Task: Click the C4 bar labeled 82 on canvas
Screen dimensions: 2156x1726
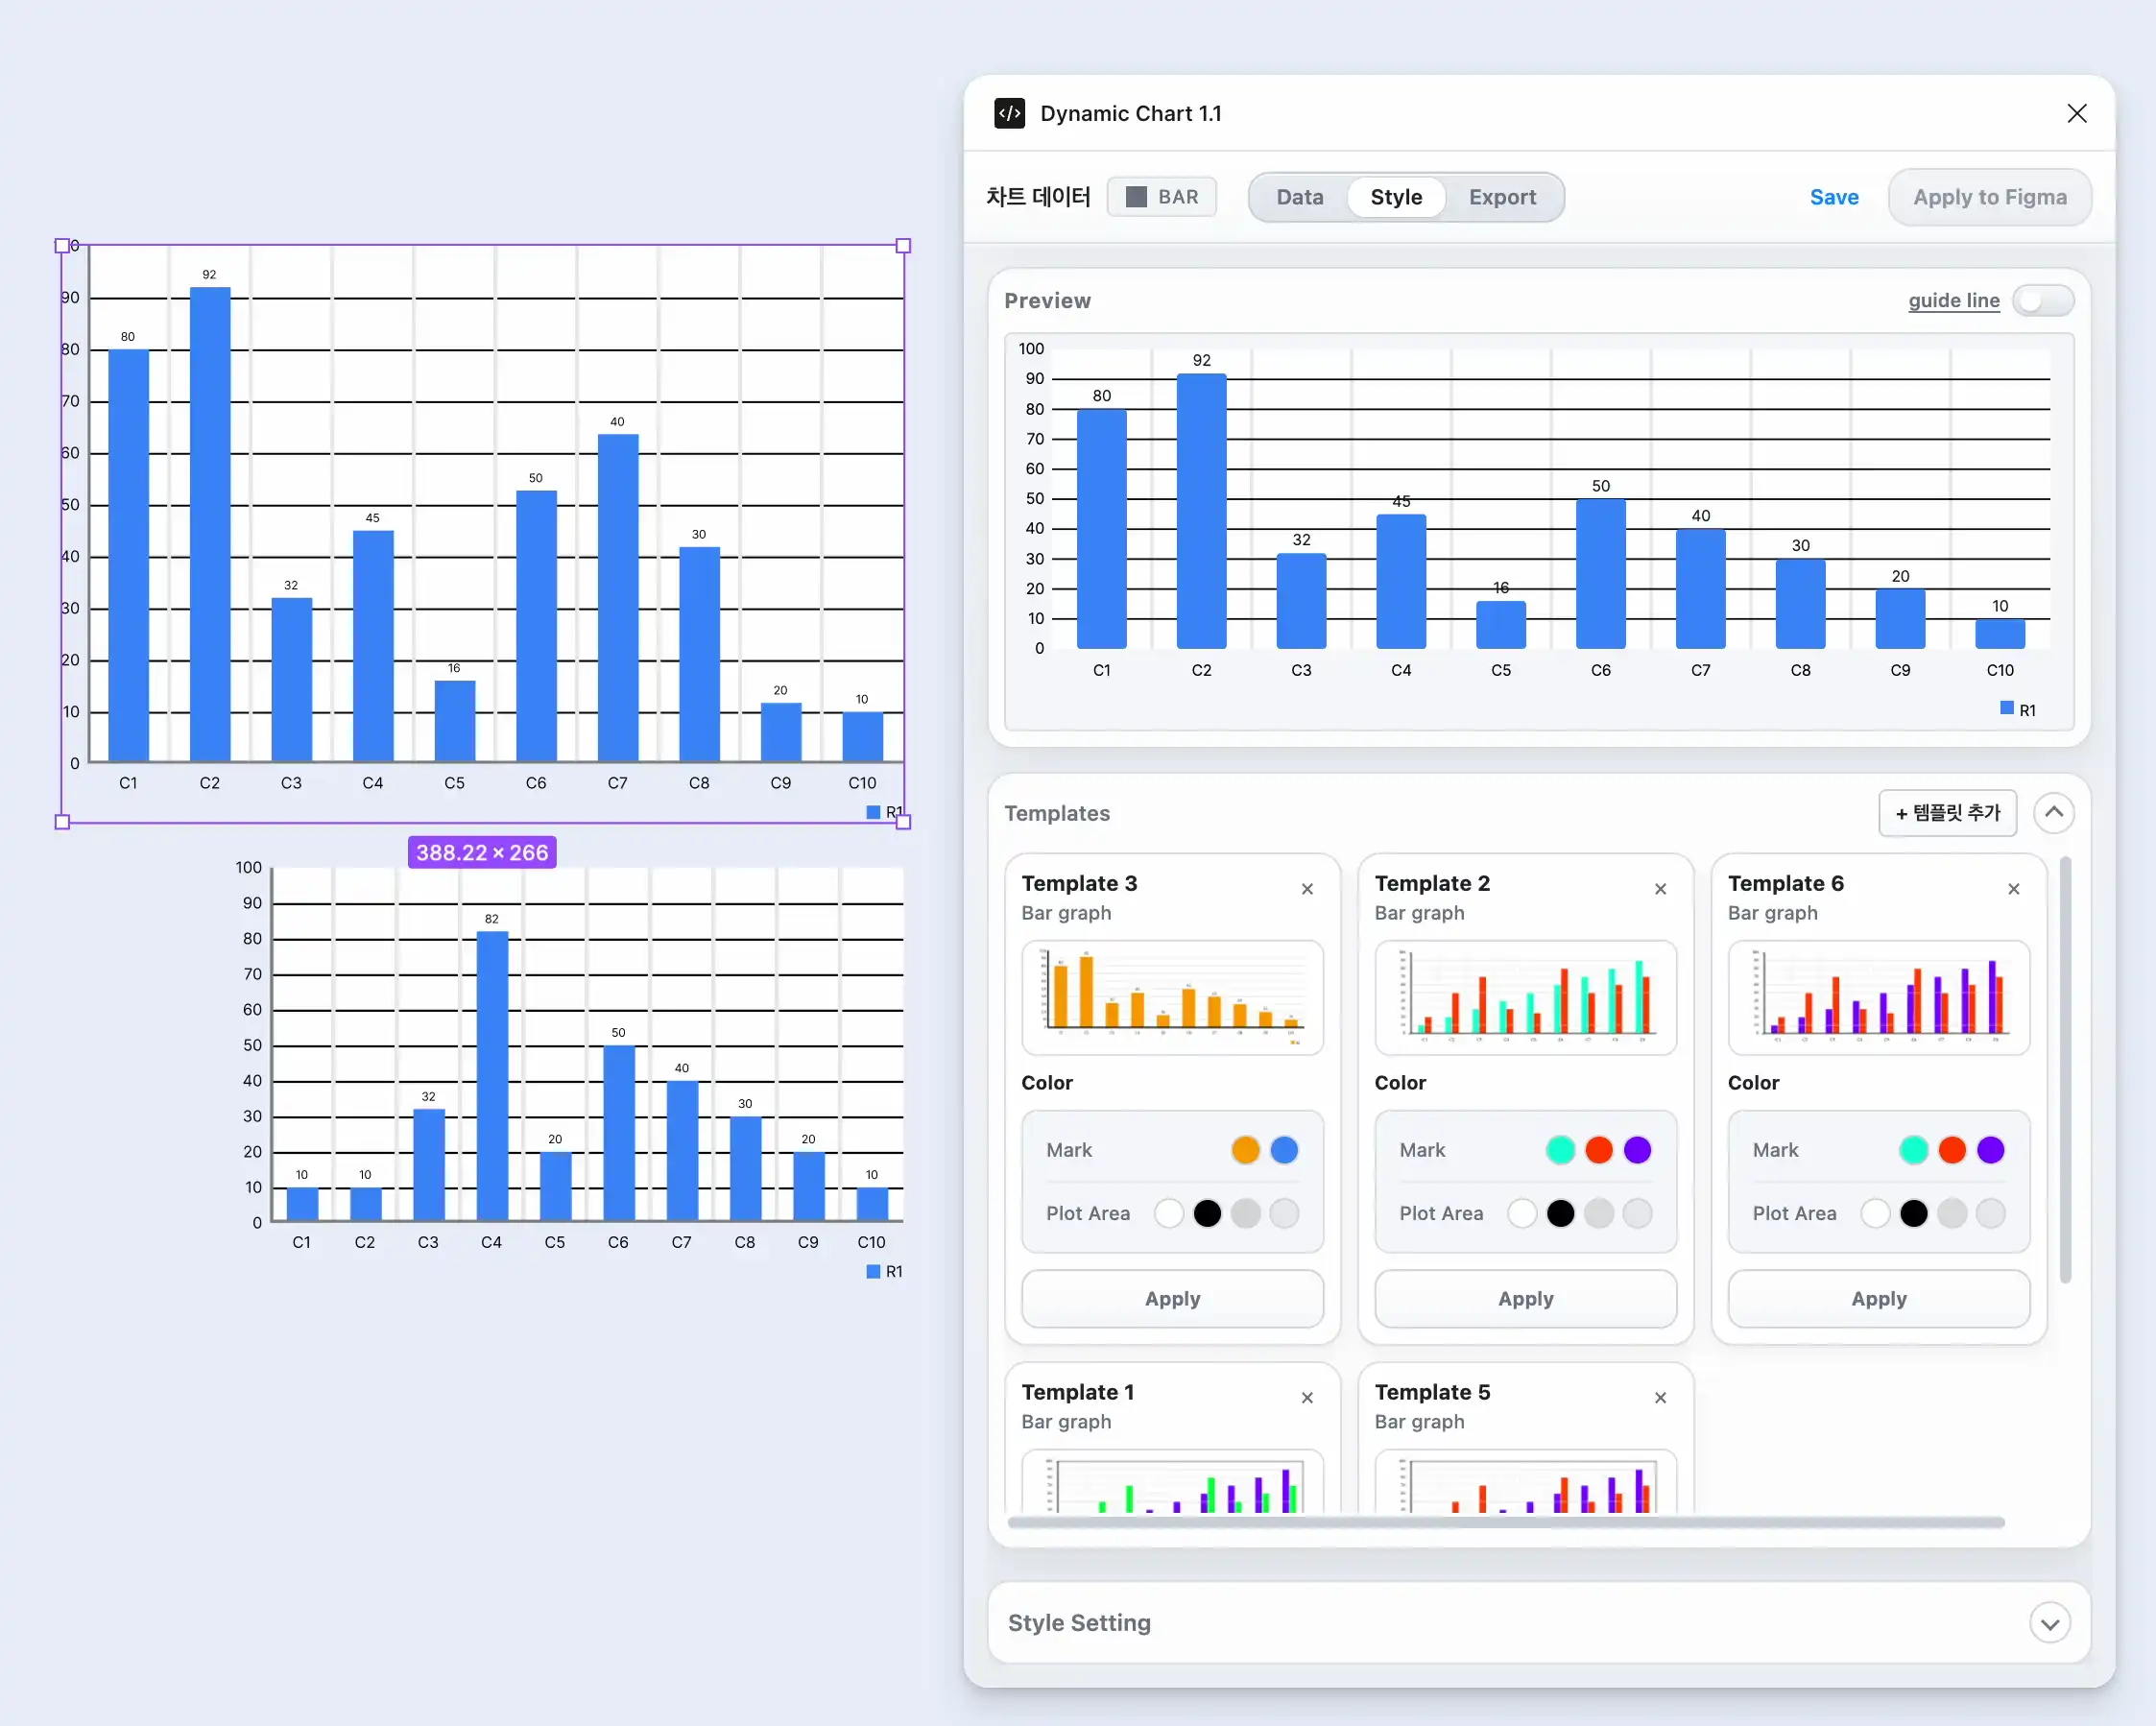Action: tap(491, 1076)
